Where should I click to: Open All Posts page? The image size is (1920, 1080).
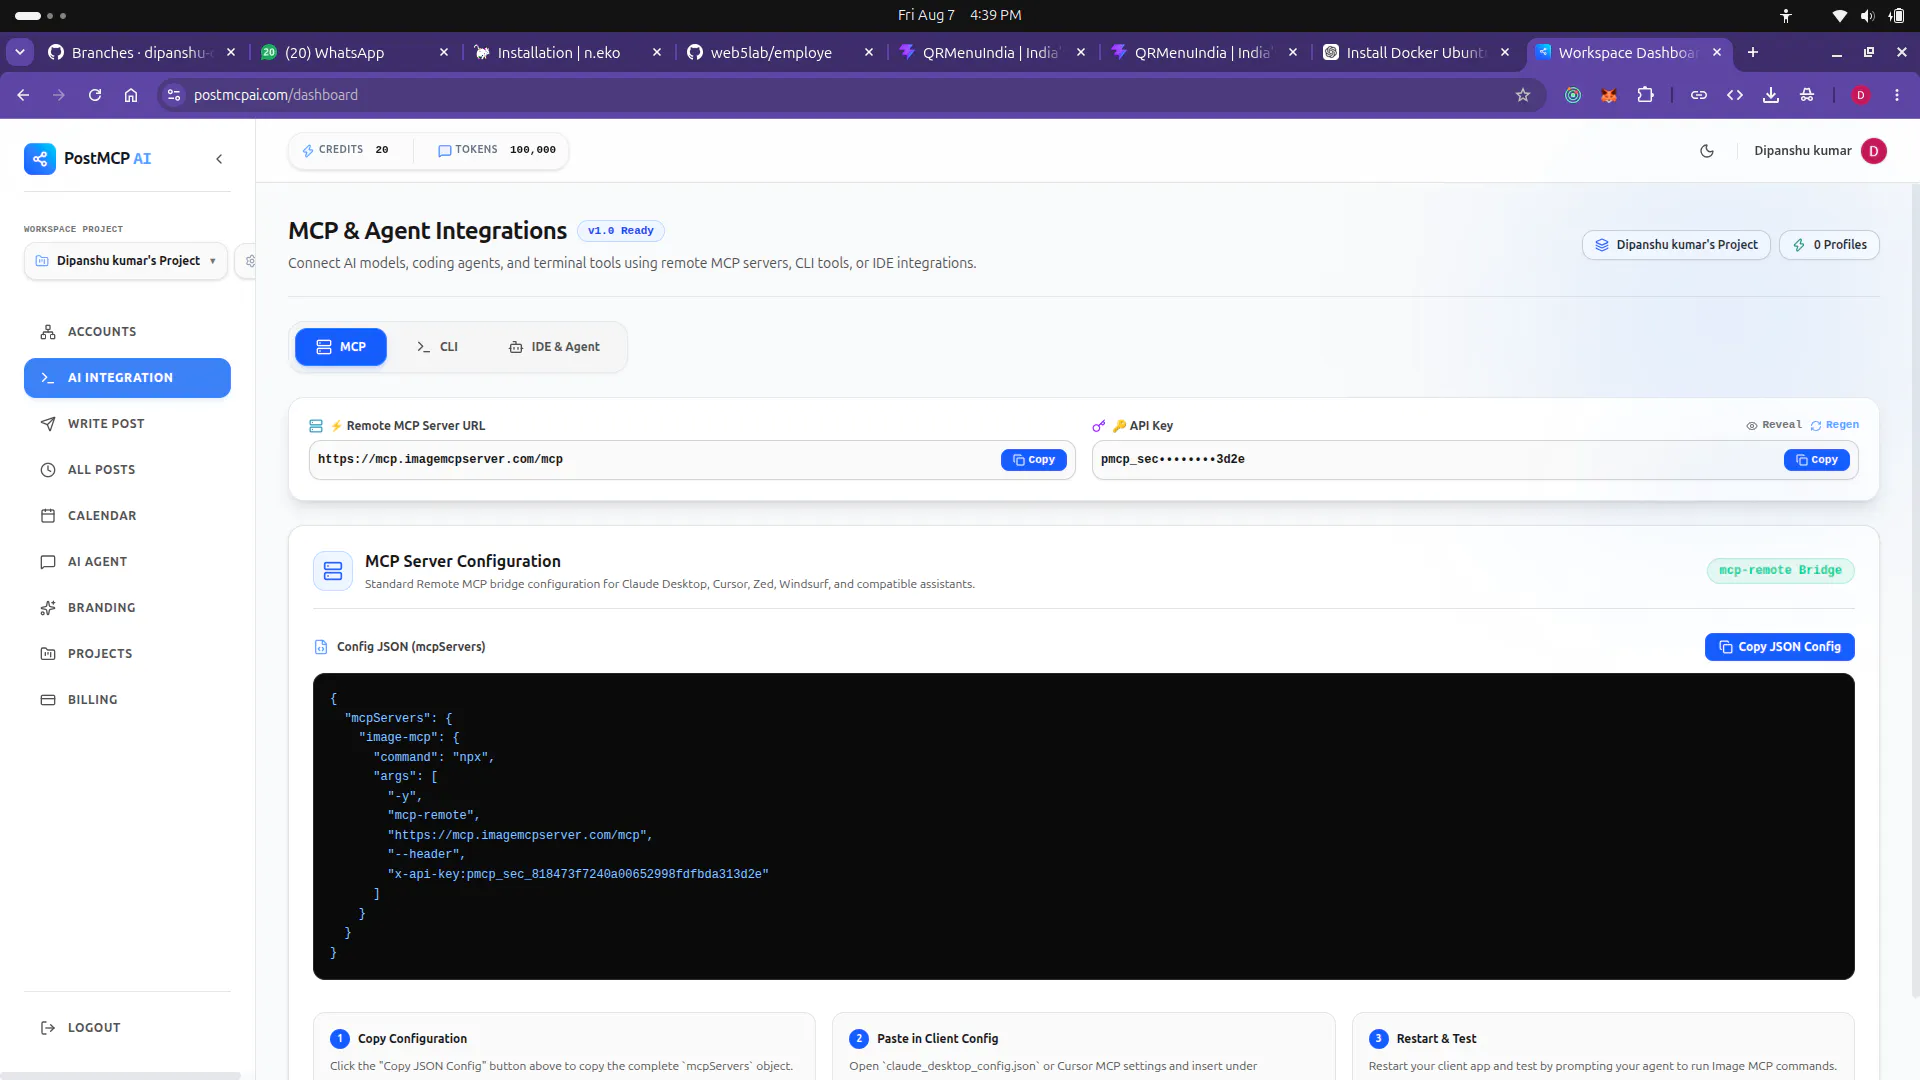(127, 470)
